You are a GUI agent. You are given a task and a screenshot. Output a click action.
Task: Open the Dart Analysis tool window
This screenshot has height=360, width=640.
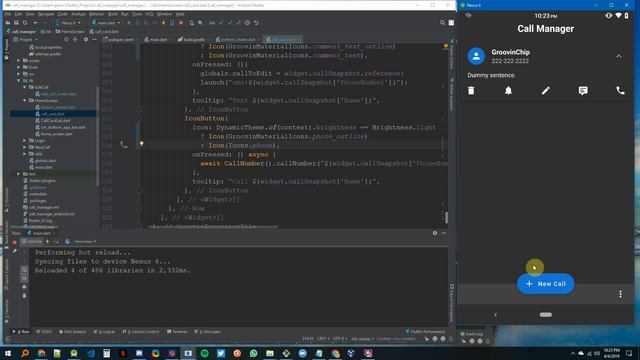(73, 332)
